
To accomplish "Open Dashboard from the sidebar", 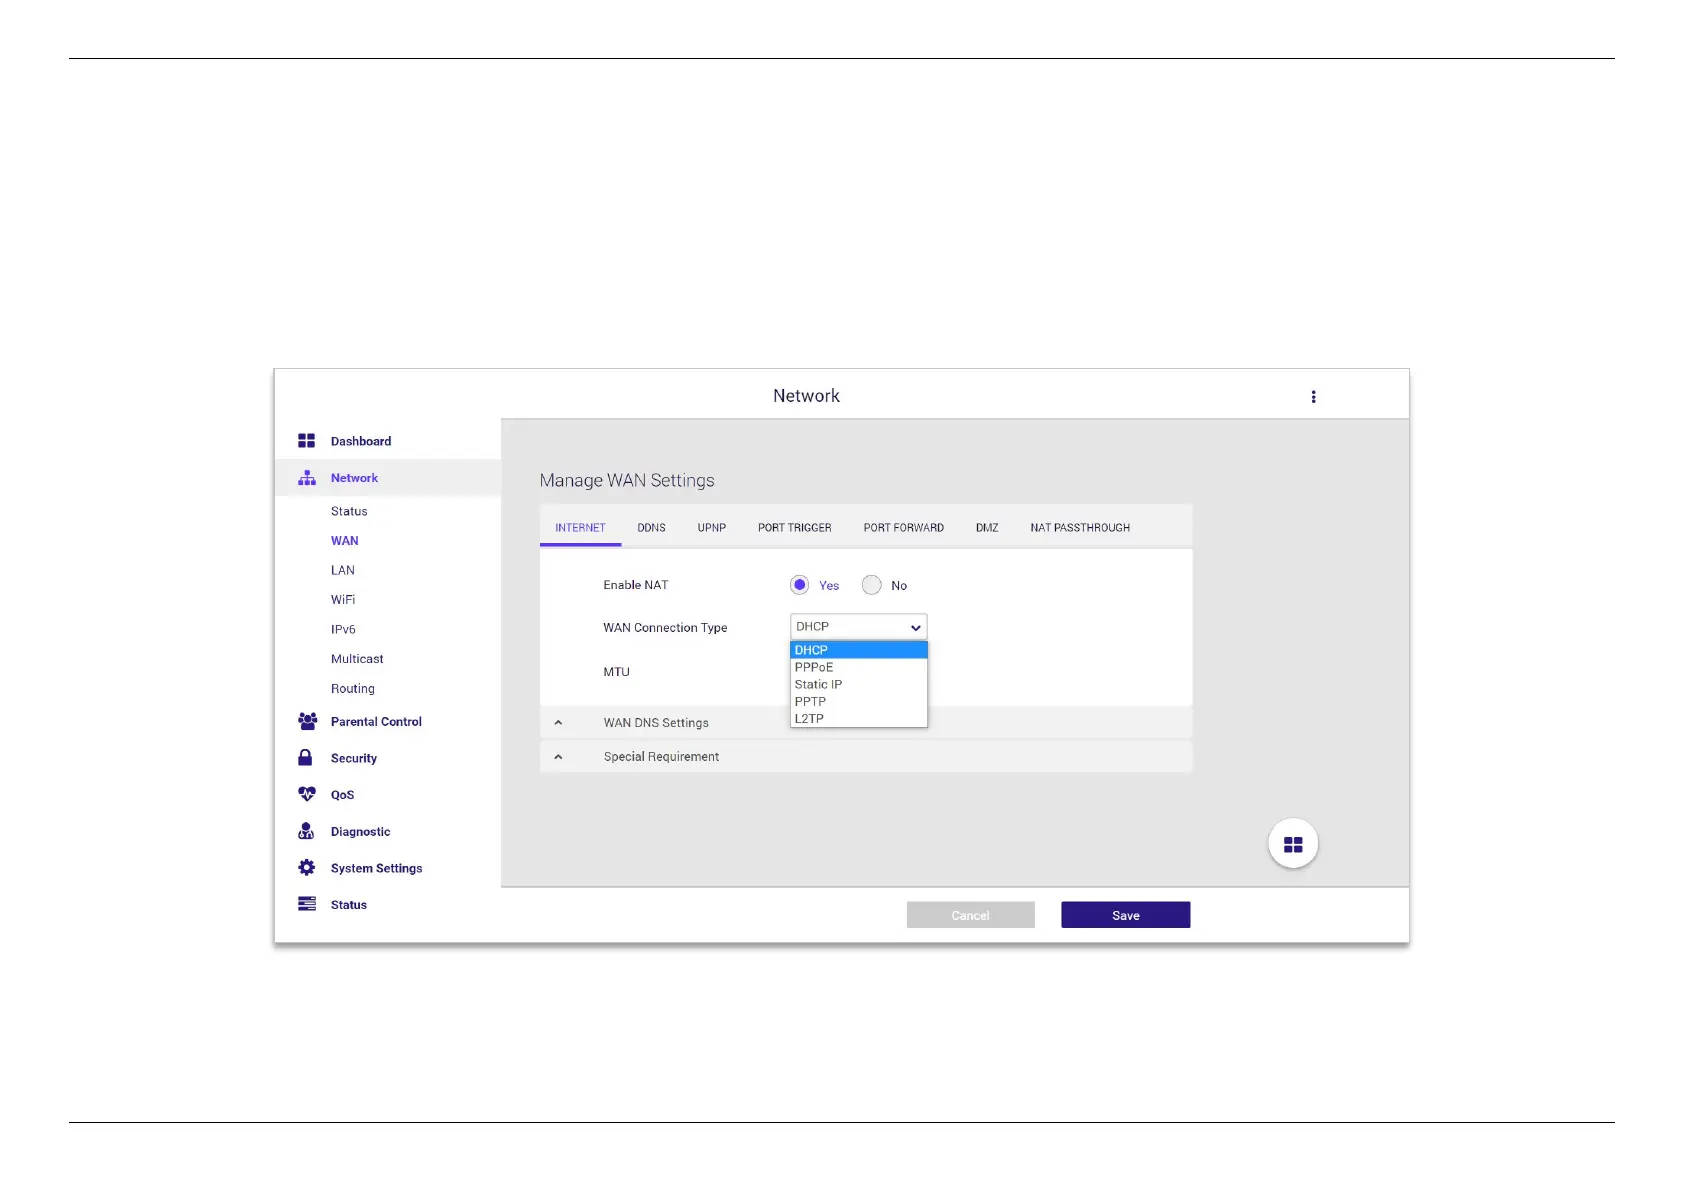I will click(361, 441).
